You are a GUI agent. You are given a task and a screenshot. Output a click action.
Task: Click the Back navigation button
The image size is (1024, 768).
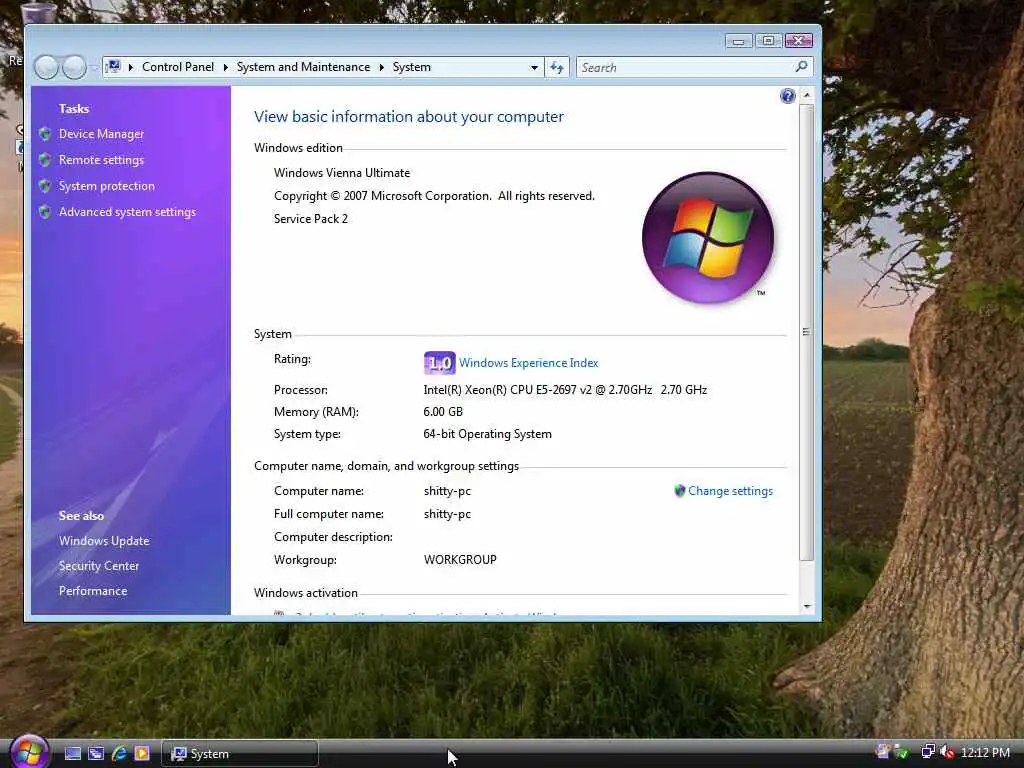click(46, 67)
